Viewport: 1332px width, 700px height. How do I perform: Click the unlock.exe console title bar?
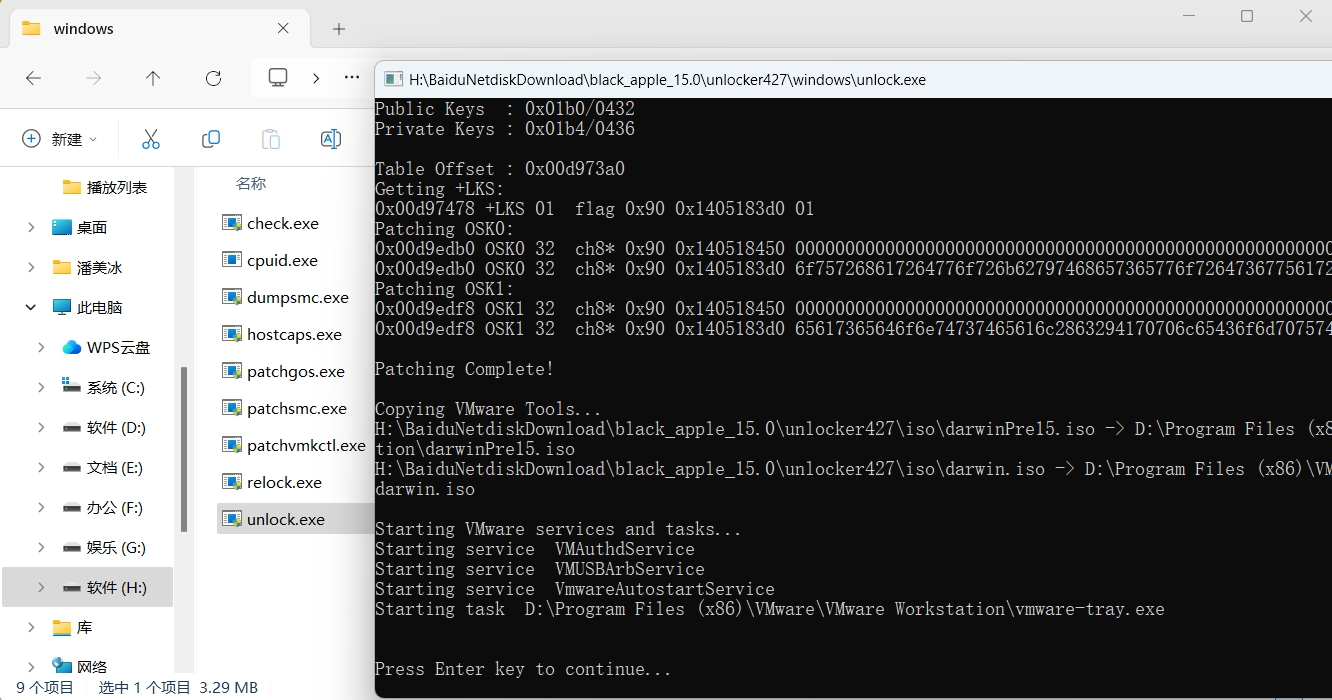point(853,79)
